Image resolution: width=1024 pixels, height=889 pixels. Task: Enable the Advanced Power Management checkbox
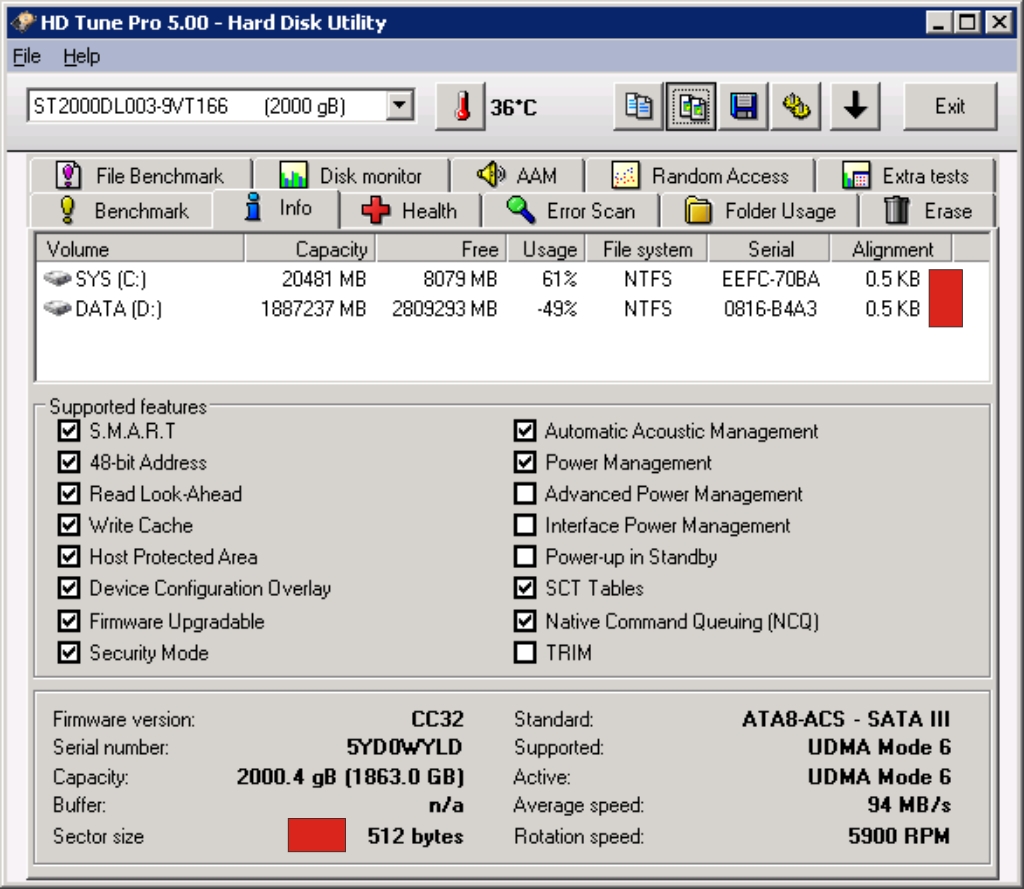[x=525, y=493]
